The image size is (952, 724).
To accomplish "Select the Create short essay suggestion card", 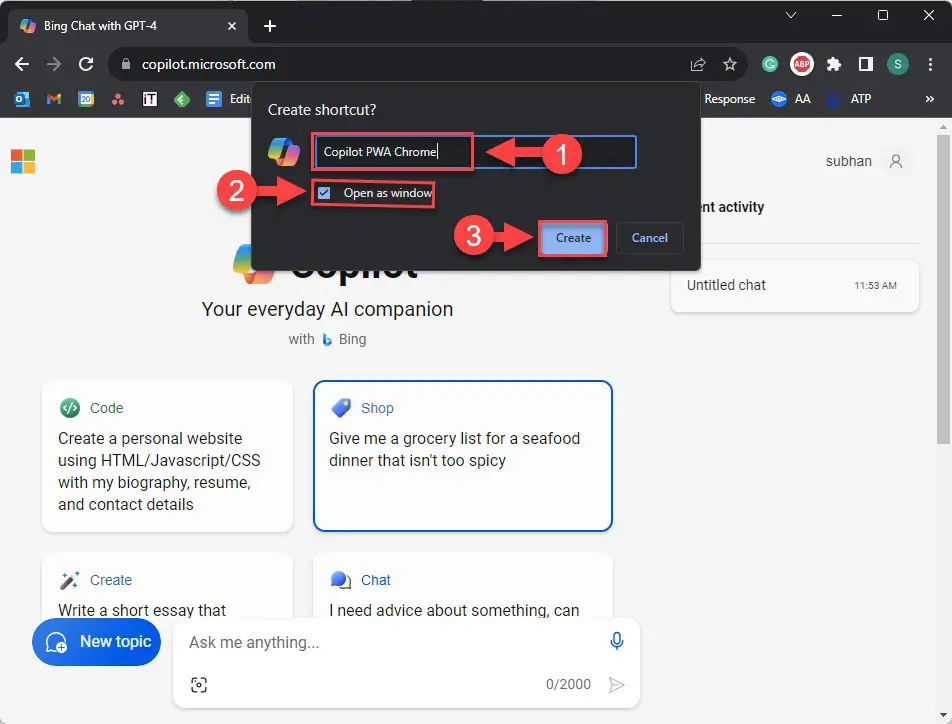I will click(167, 586).
